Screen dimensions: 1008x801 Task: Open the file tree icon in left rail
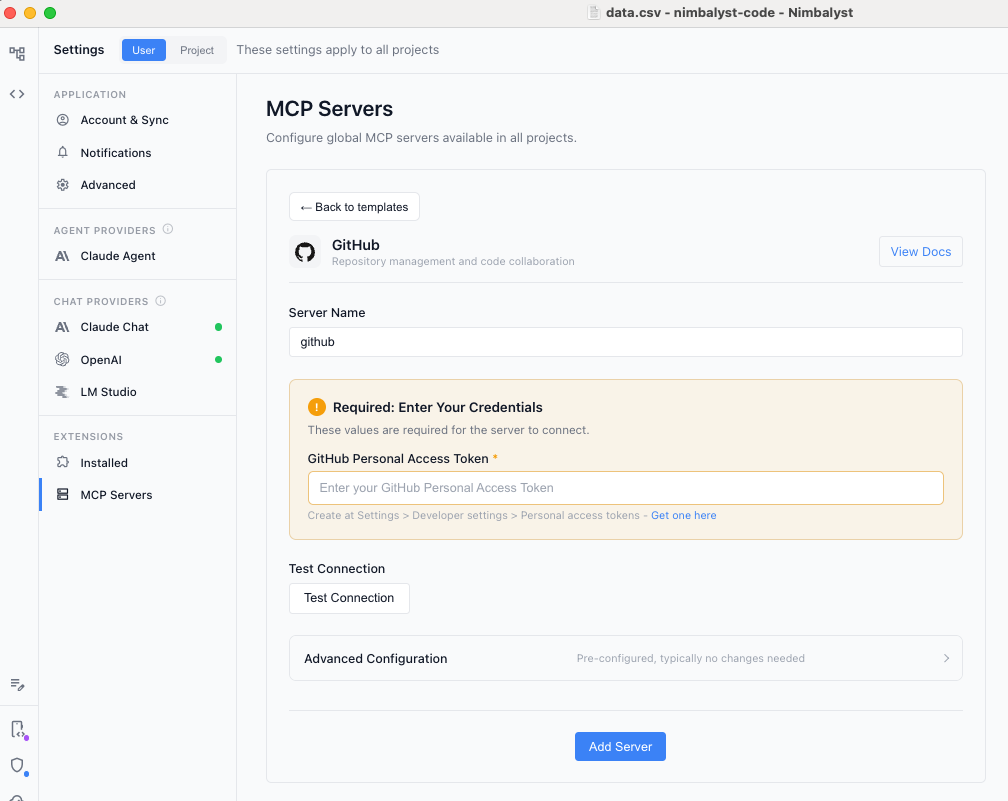point(17,53)
